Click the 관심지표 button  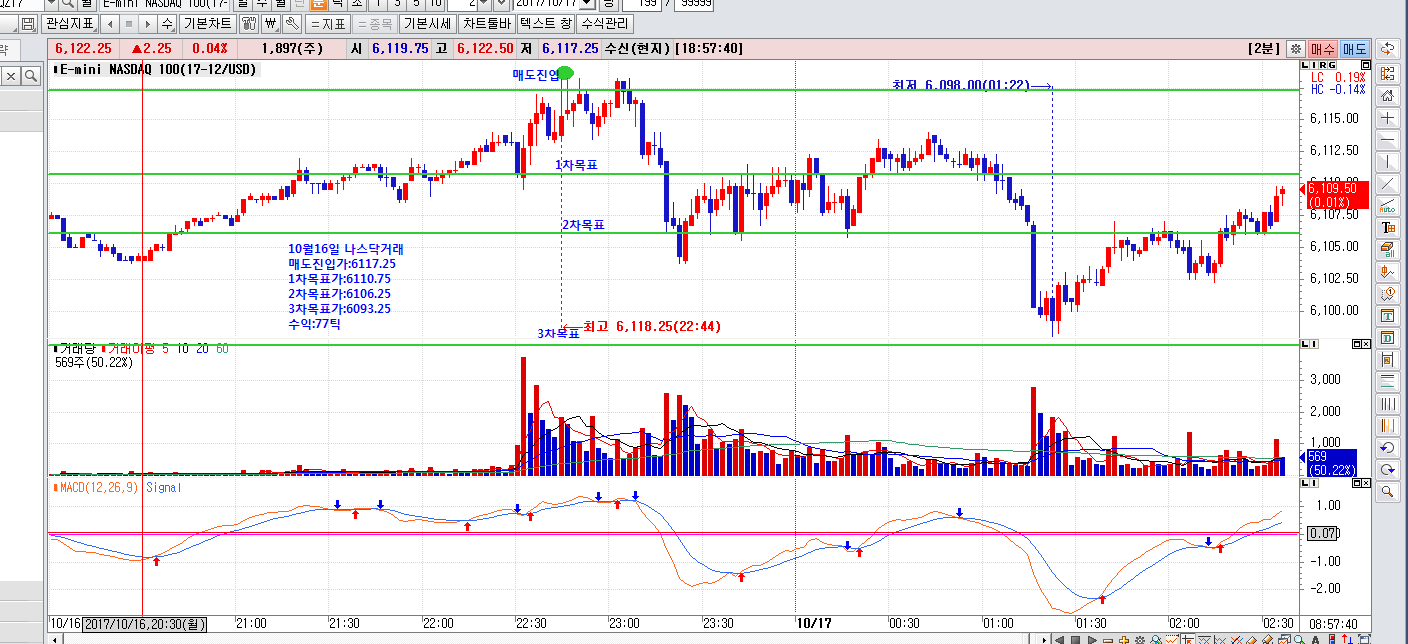click(70, 23)
